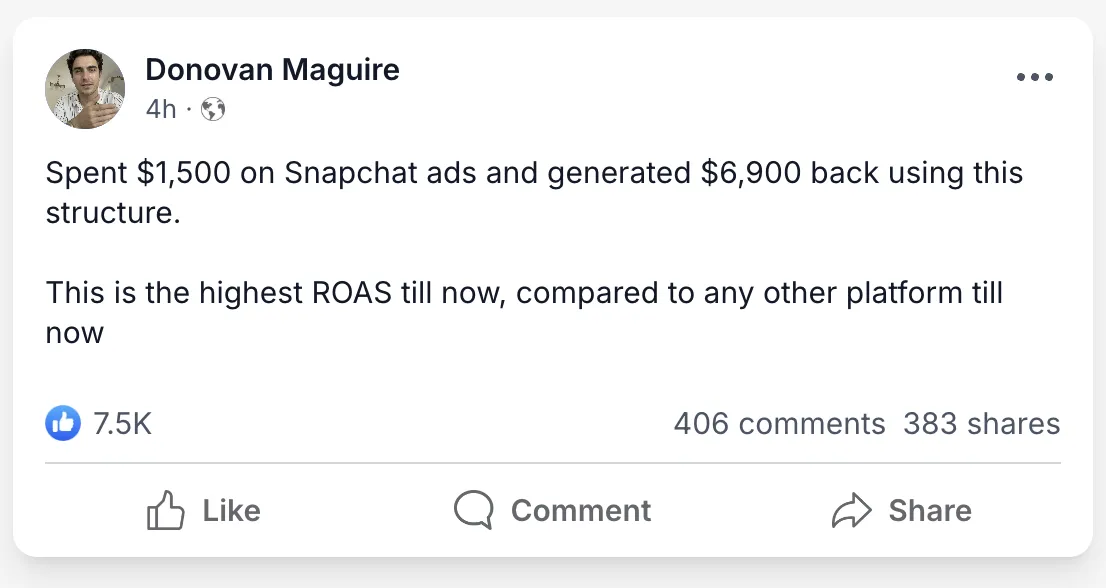Image resolution: width=1106 pixels, height=588 pixels.
Task: Open the three-dot post options menu
Action: click(x=1035, y=78)
